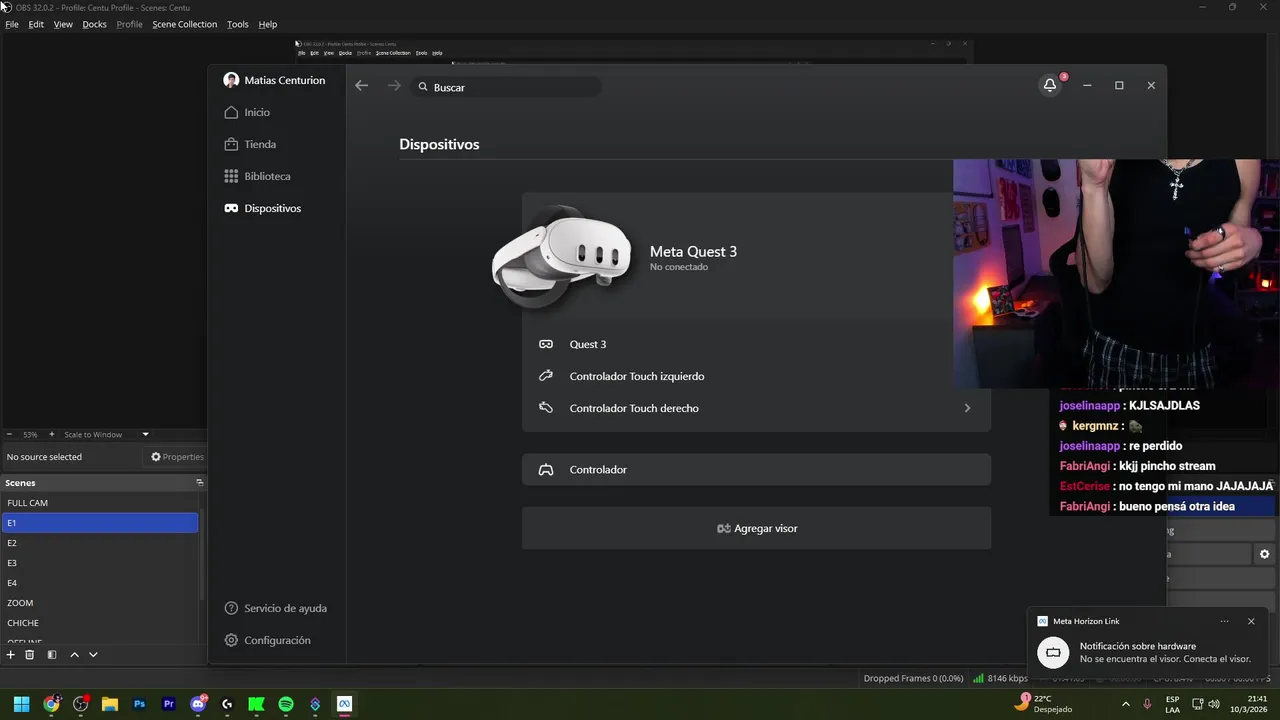Open the Inicio home section
Screen dimensions: 1280x720
[248, 112]
